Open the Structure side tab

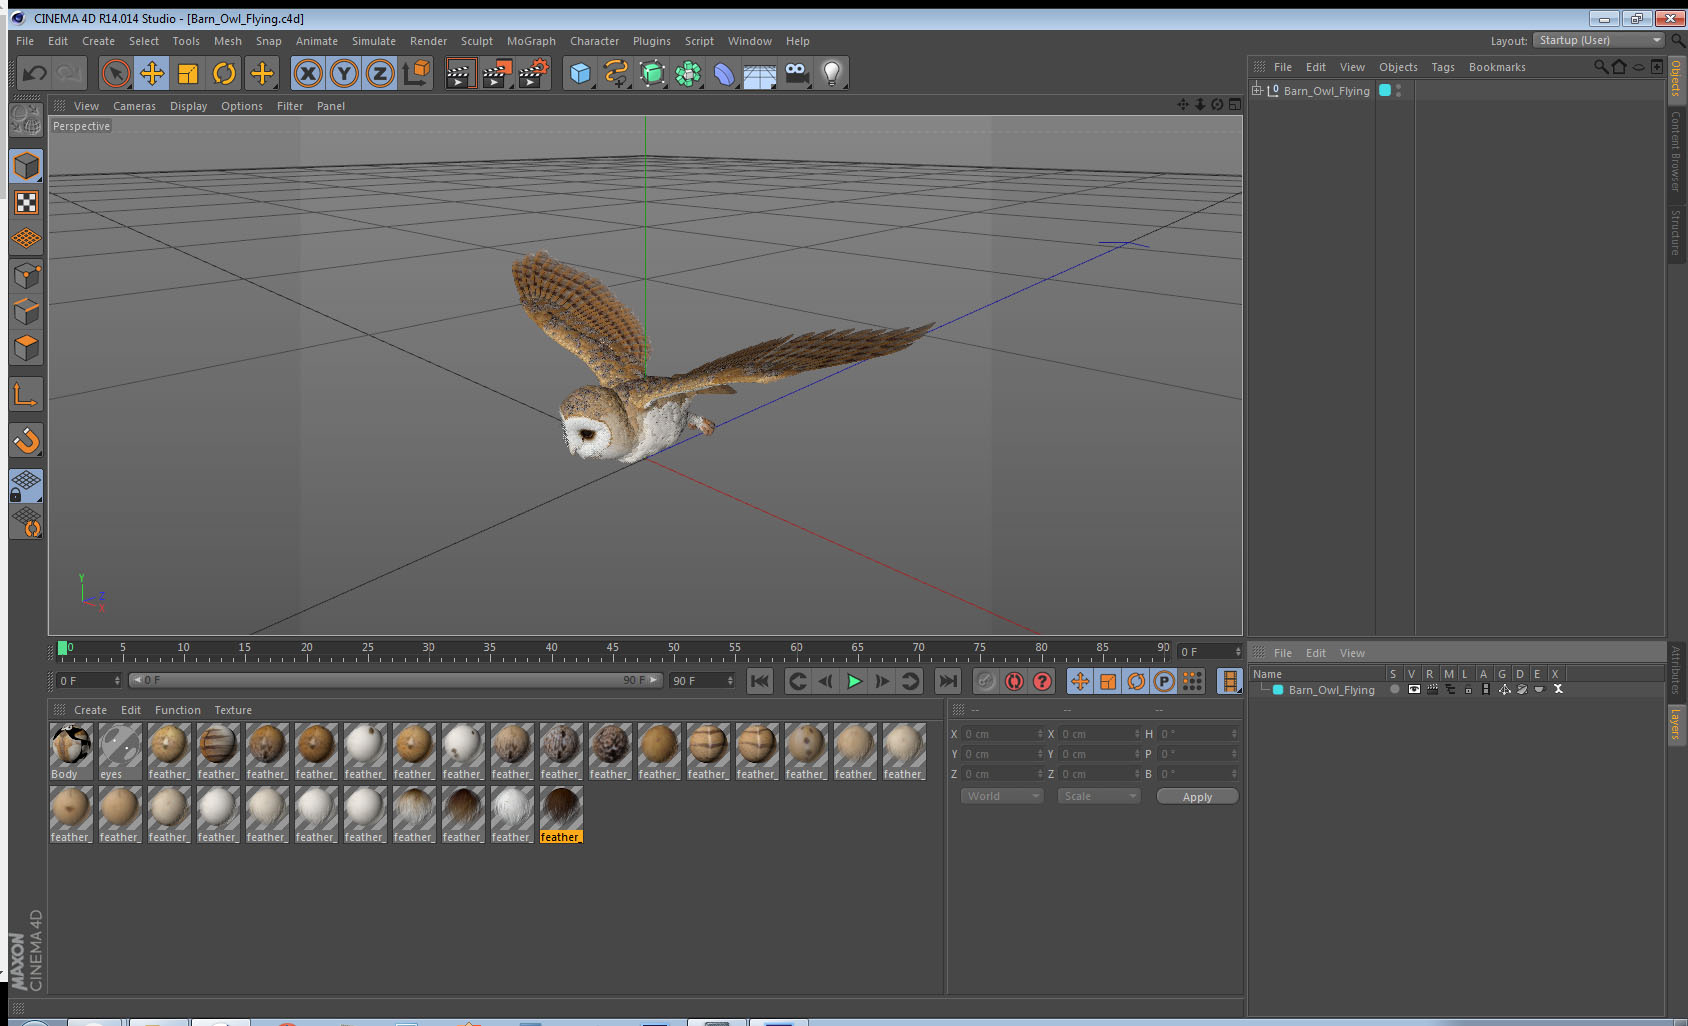[x=1676, y=232]
